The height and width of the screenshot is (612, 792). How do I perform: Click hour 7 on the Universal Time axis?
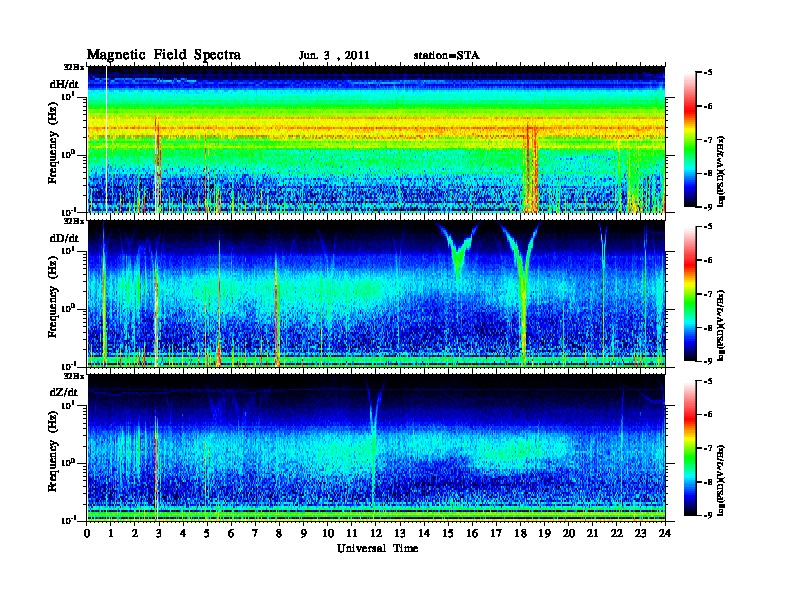pyautogui.click(x=256, y=533)
